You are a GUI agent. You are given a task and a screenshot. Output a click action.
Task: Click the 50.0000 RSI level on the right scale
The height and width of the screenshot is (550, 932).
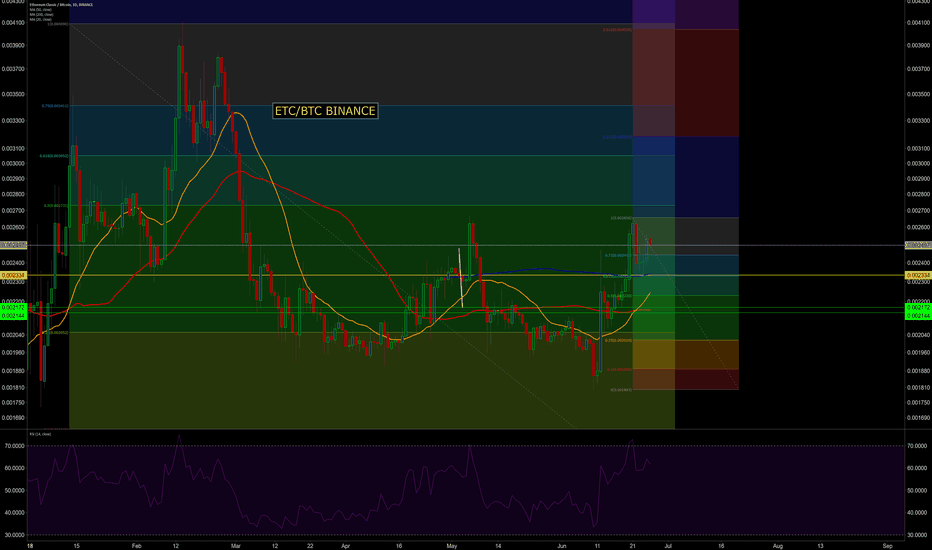pyautogui.click(x=917, y=491)
